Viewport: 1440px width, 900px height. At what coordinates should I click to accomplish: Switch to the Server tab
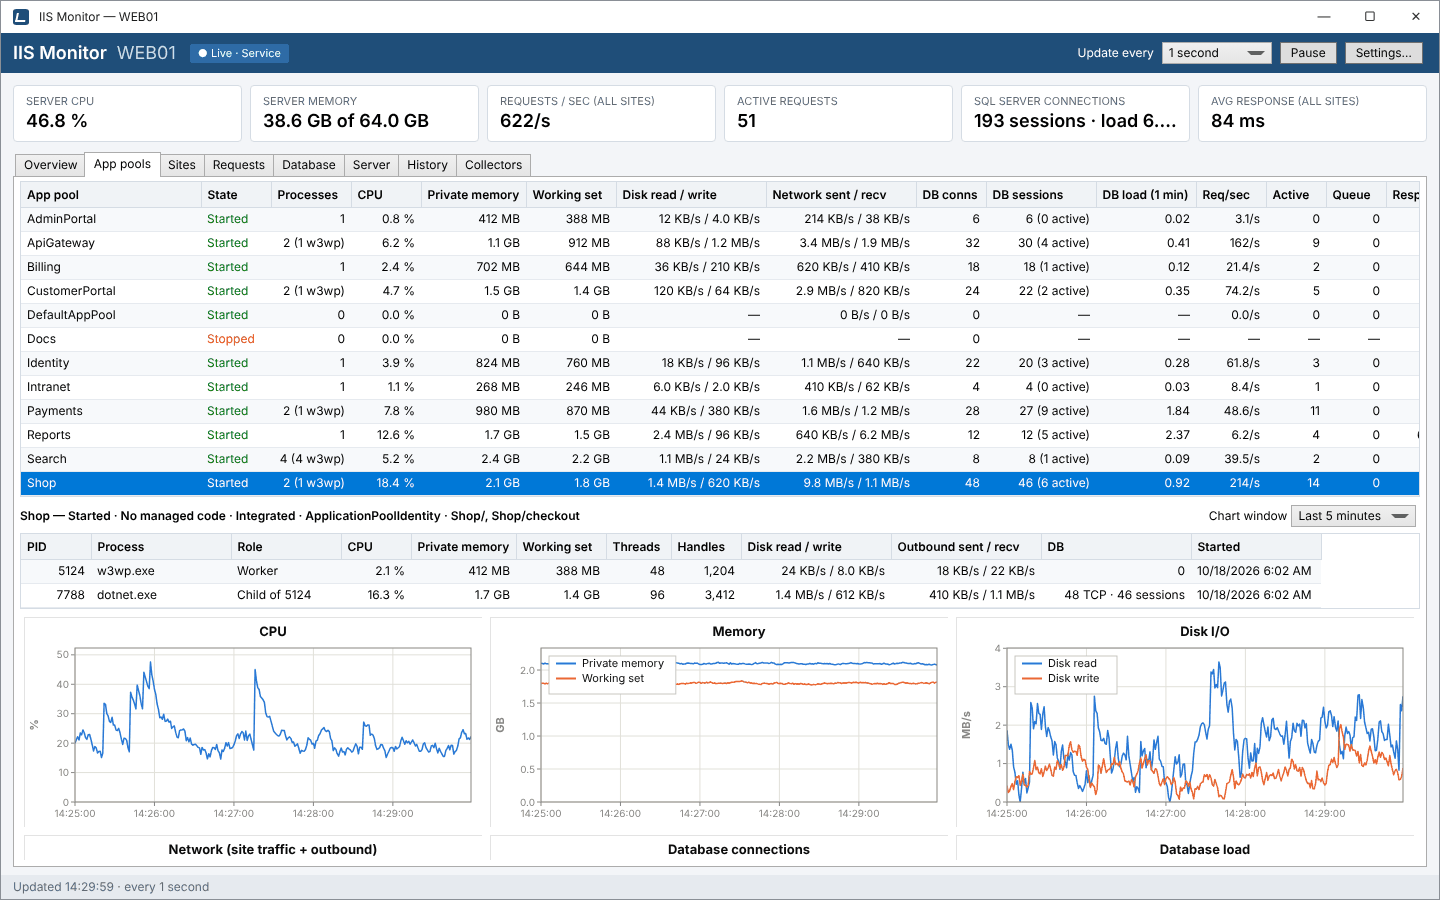371,165
